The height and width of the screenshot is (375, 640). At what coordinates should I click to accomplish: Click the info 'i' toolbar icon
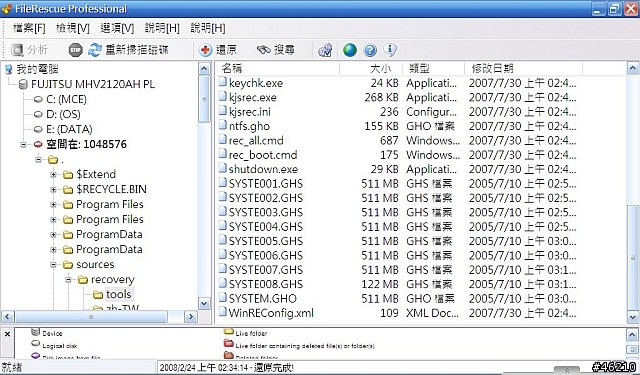click(x=390, y=50)
